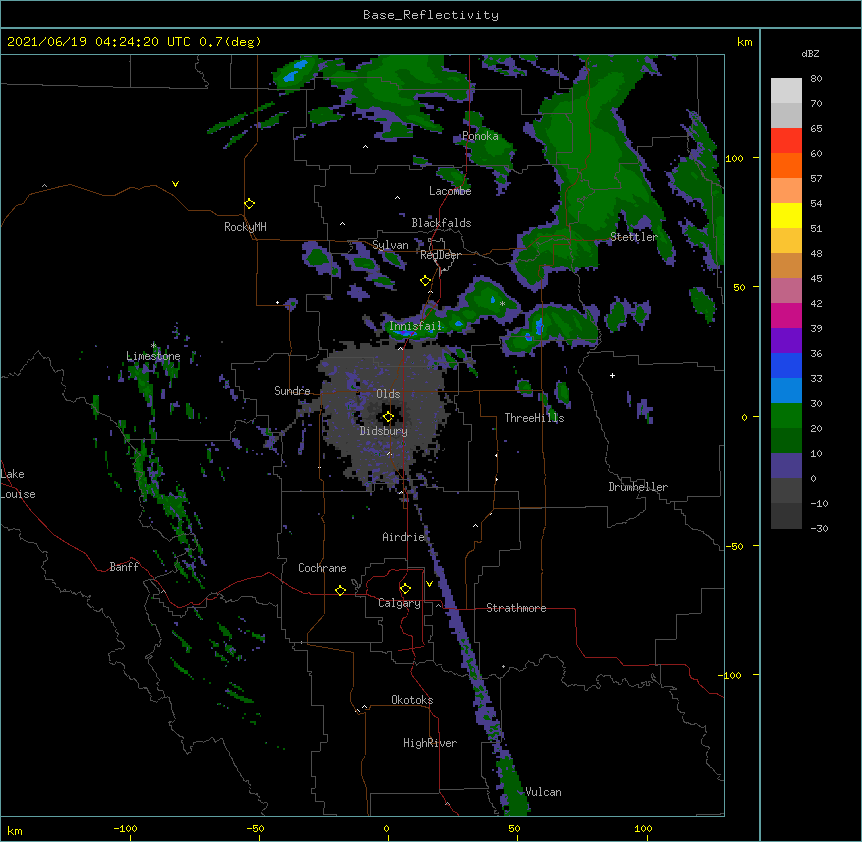Screen dimensions: 862x842
Task: Click the RedDeer city label
Action: (x=440, y=255)
